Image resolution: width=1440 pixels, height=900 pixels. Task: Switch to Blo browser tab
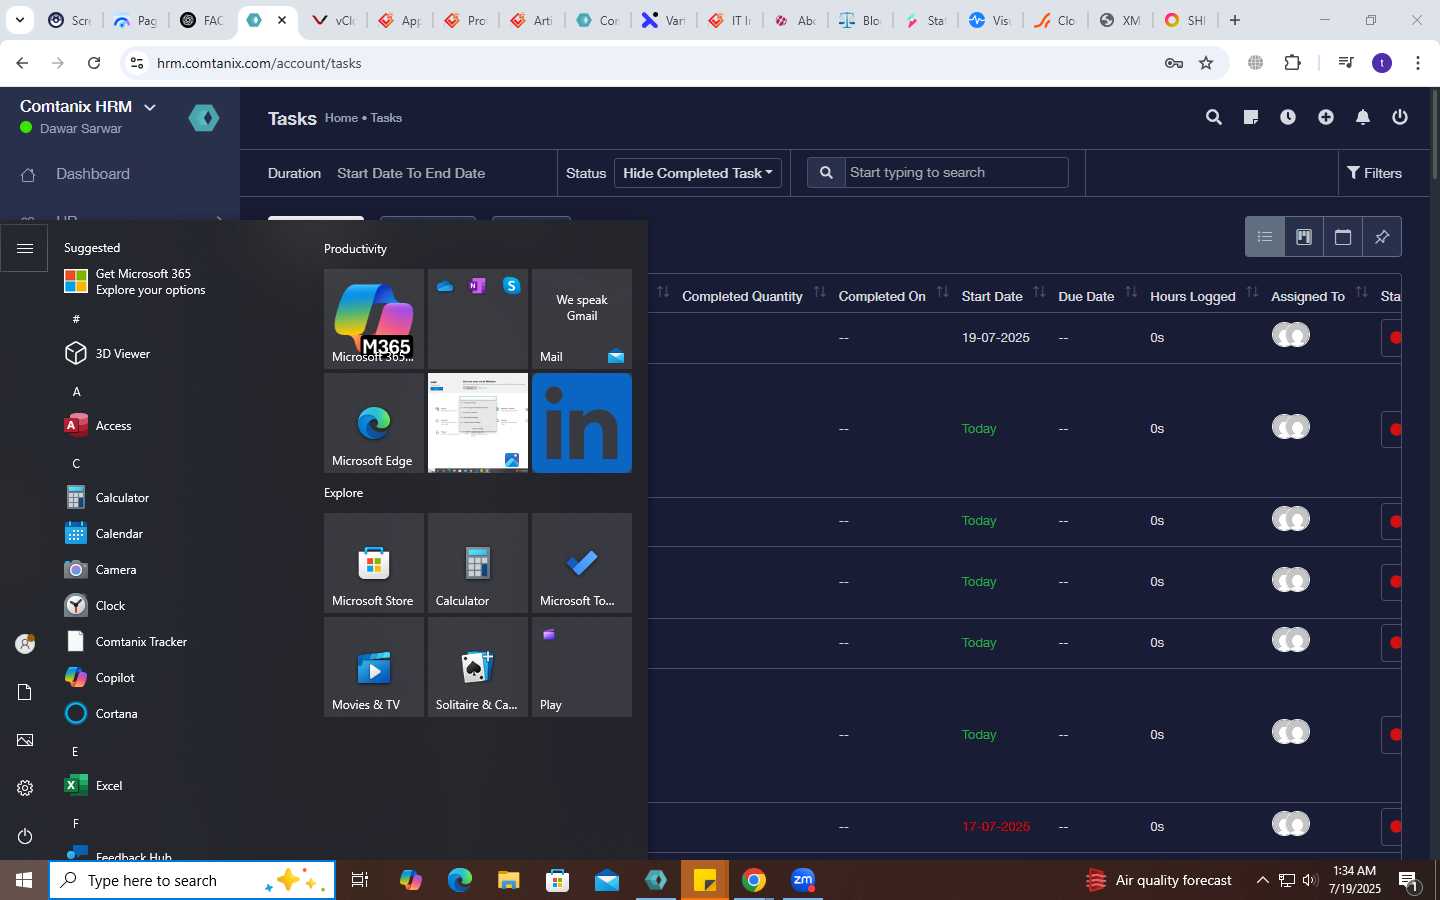coord(860,20)
